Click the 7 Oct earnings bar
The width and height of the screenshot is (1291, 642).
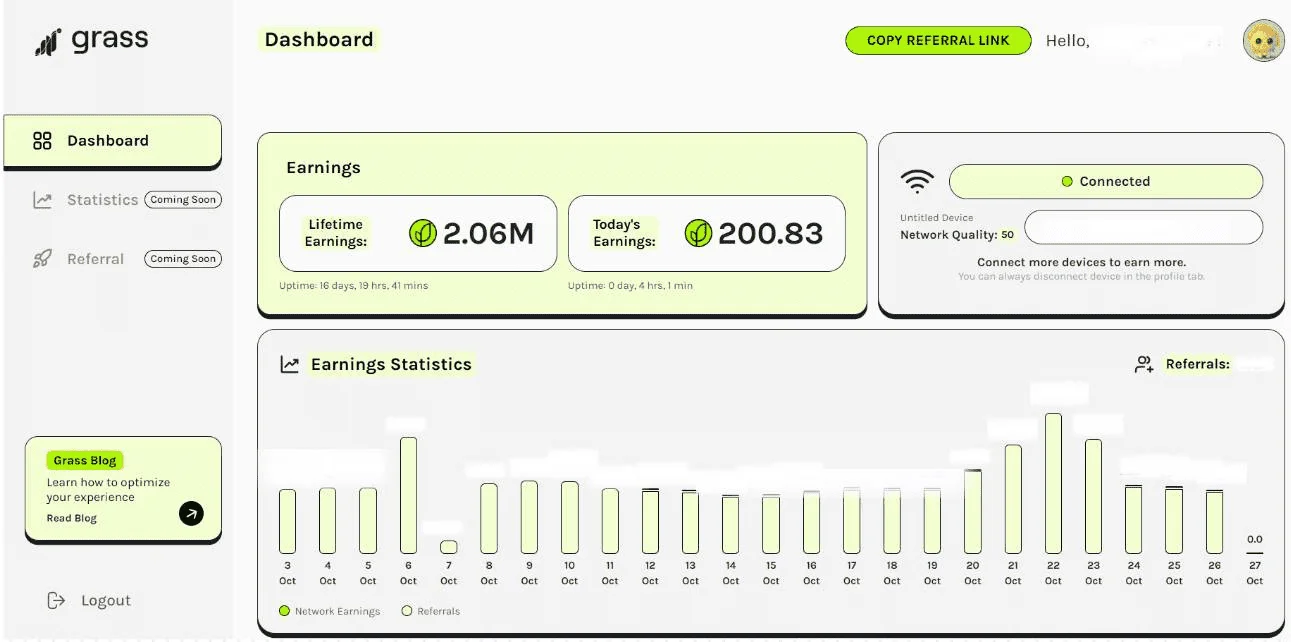(449, 547)
